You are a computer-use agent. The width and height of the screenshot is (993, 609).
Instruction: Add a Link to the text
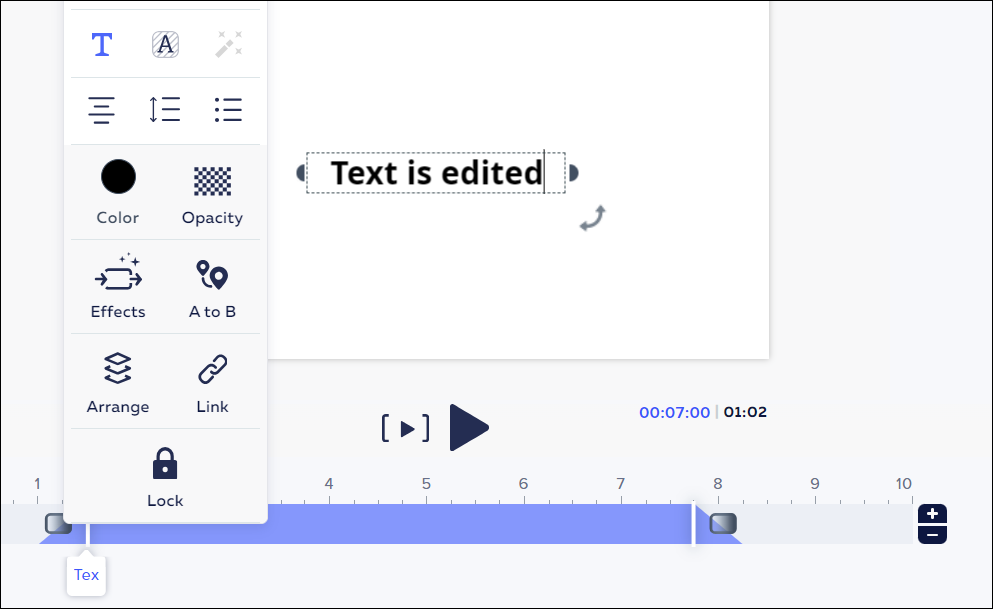pos(212,382)
